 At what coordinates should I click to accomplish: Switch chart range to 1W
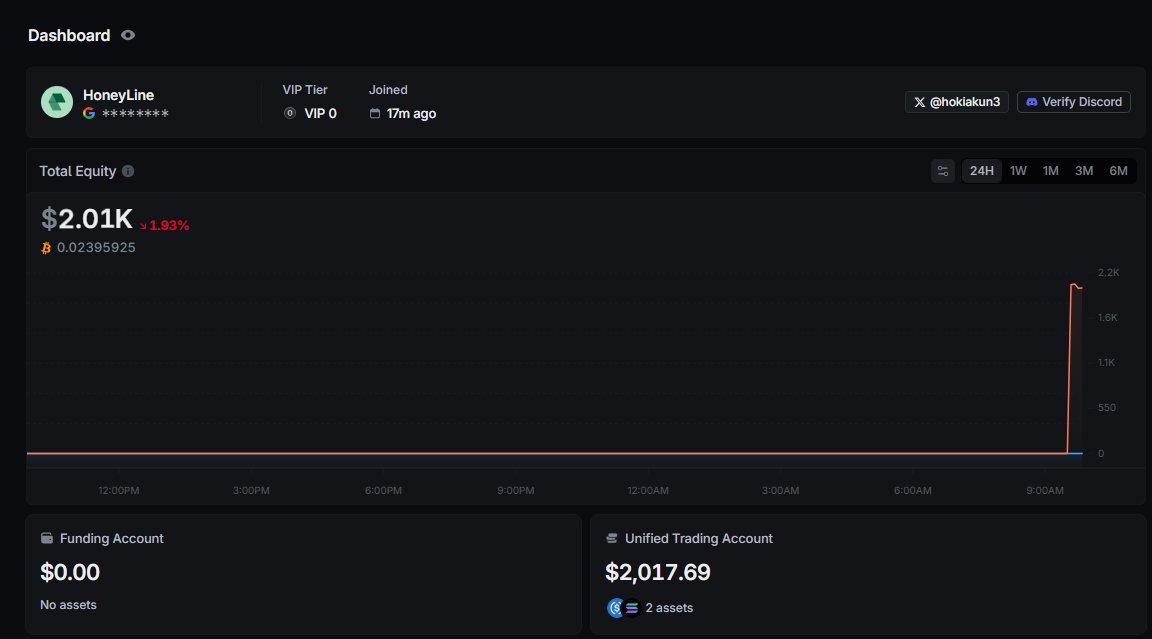tap(1018, 171)
